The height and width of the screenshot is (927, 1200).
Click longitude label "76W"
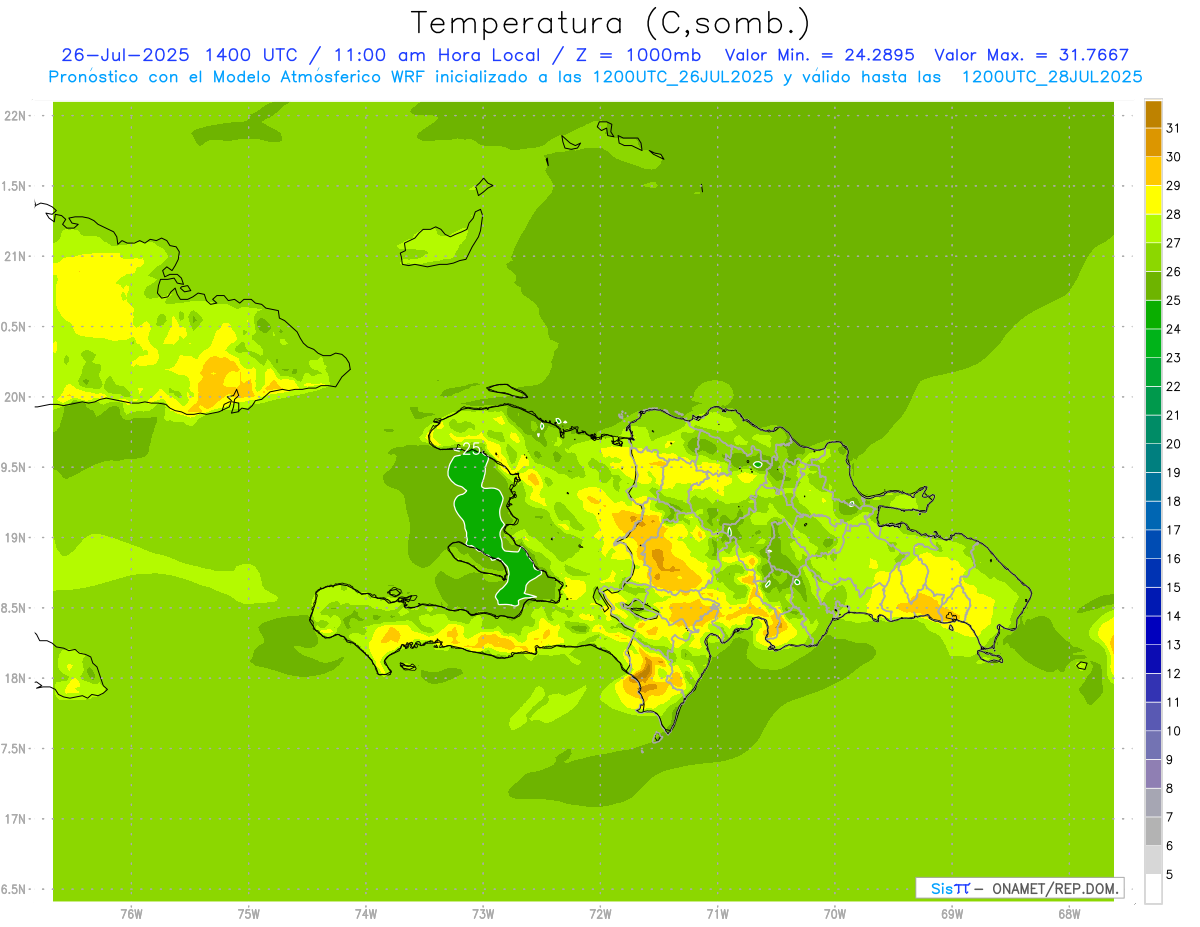coord(131,914)
